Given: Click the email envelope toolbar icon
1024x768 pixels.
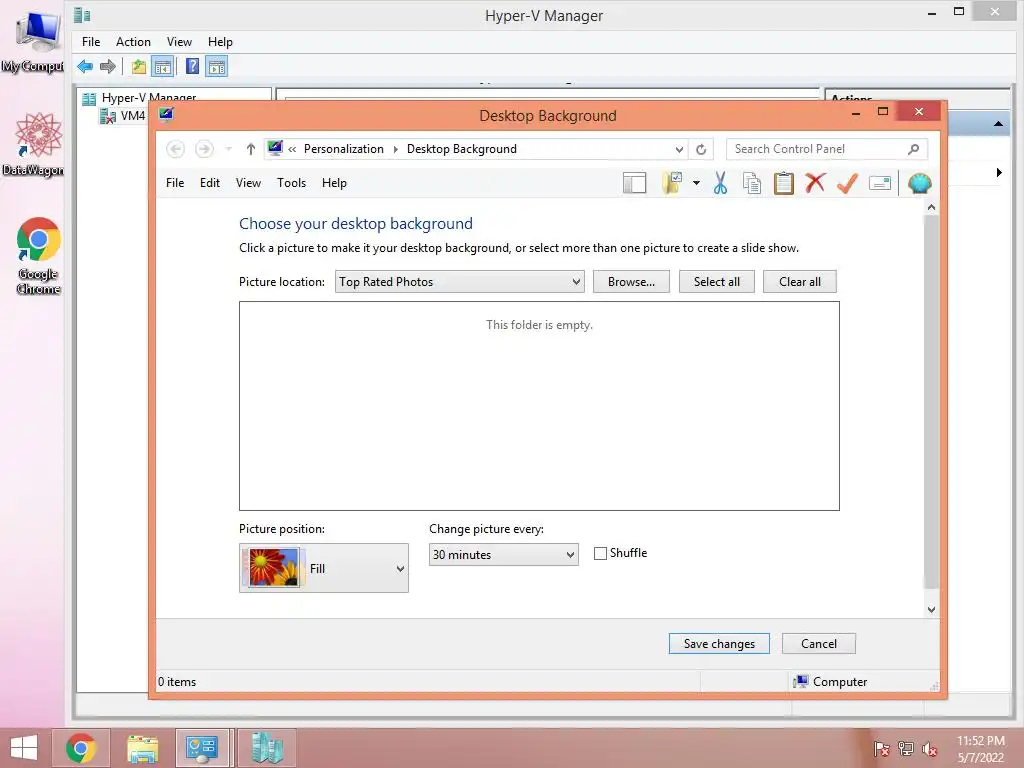Looking at the screenshot, I should tap(880, 184).
